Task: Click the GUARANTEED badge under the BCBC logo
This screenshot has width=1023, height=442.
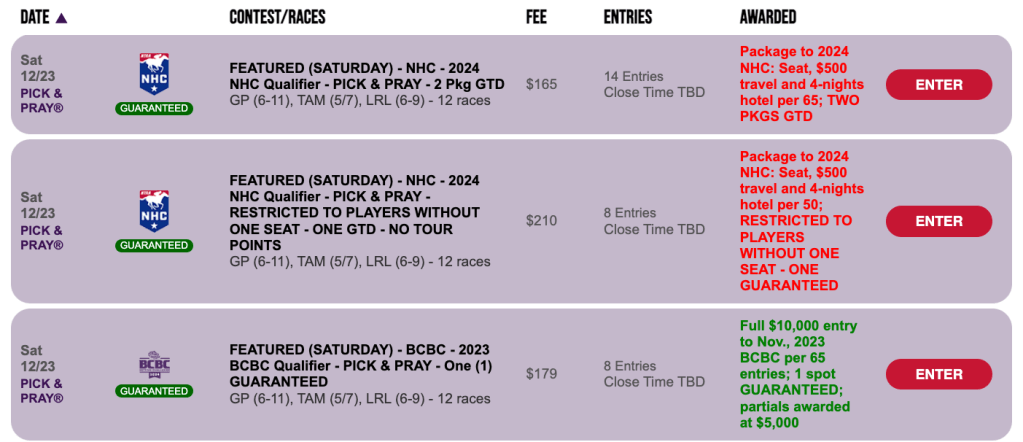Action: pyautogui.click(x=153, y=391)
